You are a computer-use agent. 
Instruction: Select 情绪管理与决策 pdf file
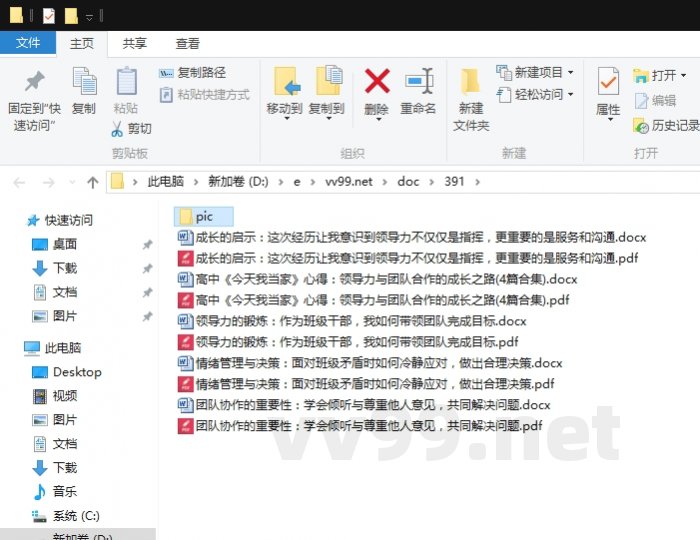click(366, 384)
